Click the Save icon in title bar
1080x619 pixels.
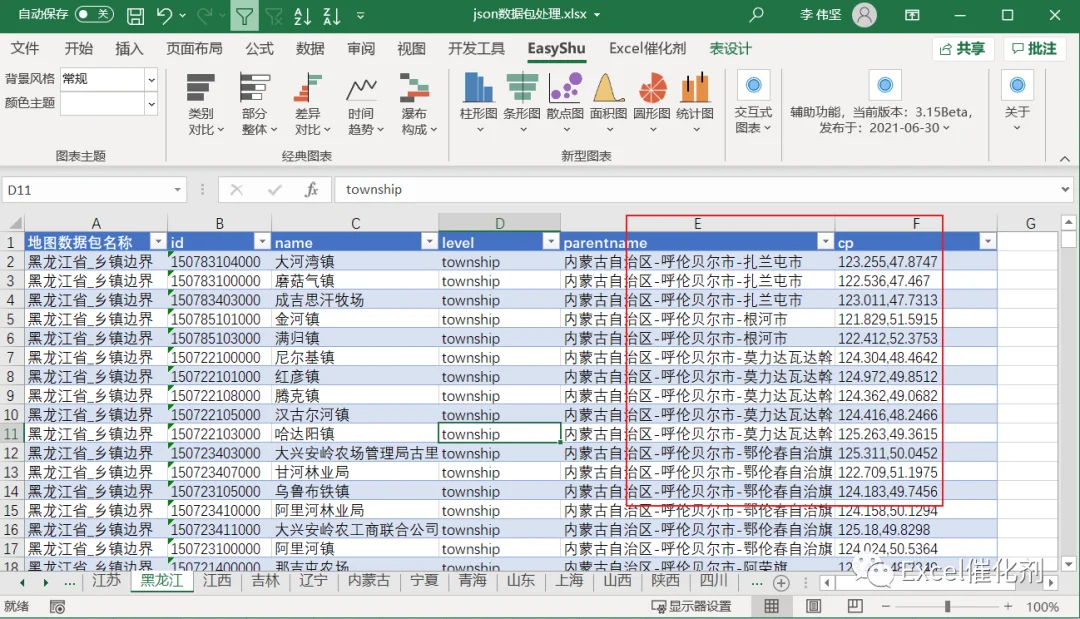pyautogui.click(x=136, y=15)
